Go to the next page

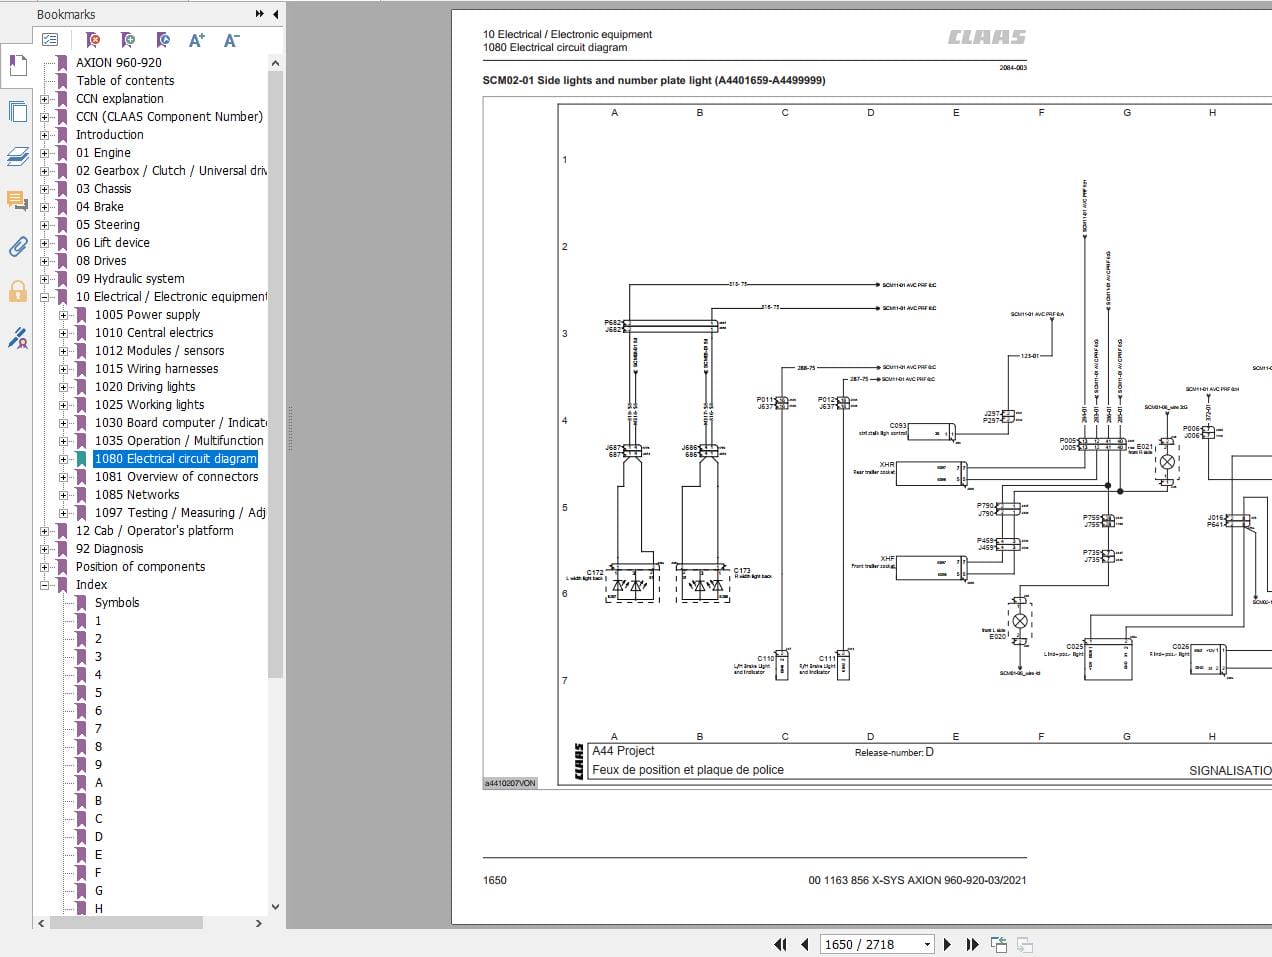tap(948, 944)
